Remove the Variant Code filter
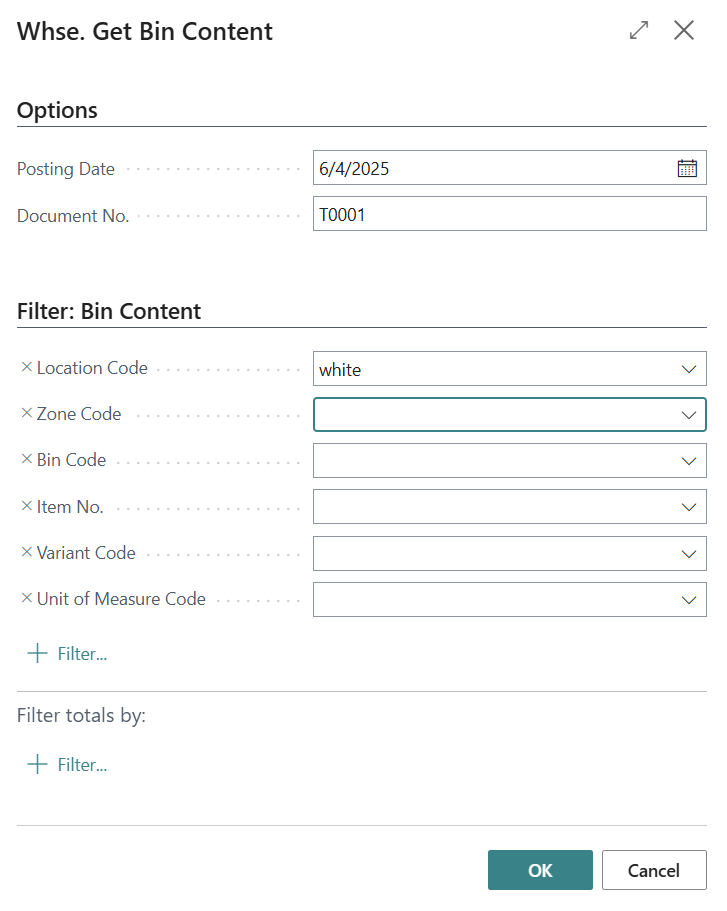This screenshot has width=727, height=911. click(x=27, y=553)
